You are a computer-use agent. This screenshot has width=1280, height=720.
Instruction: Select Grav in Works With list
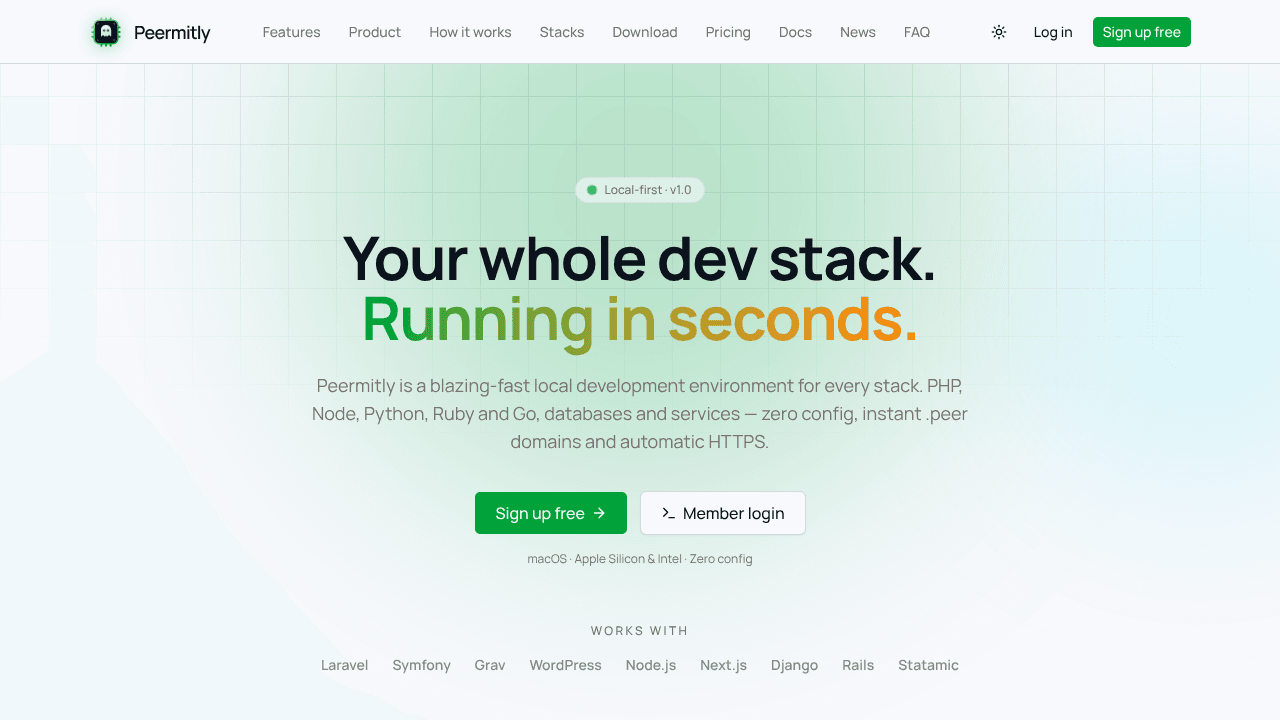coord(490,665)
